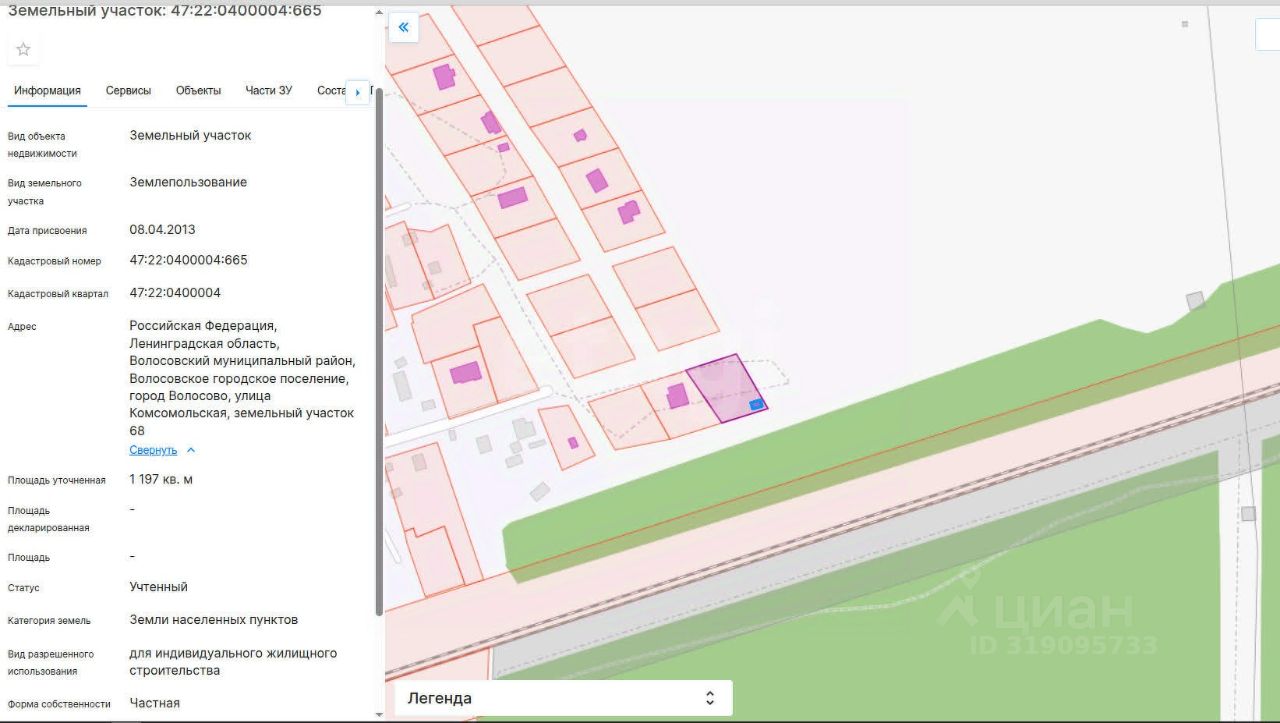
Task: Open the partially hidden Состав tab
Action: 331,91
